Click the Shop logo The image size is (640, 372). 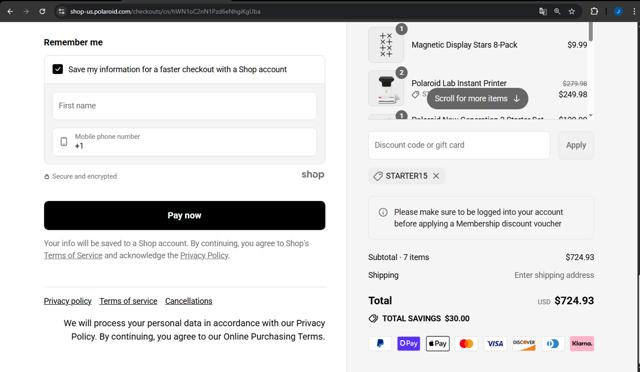click(x=313, y=174)
